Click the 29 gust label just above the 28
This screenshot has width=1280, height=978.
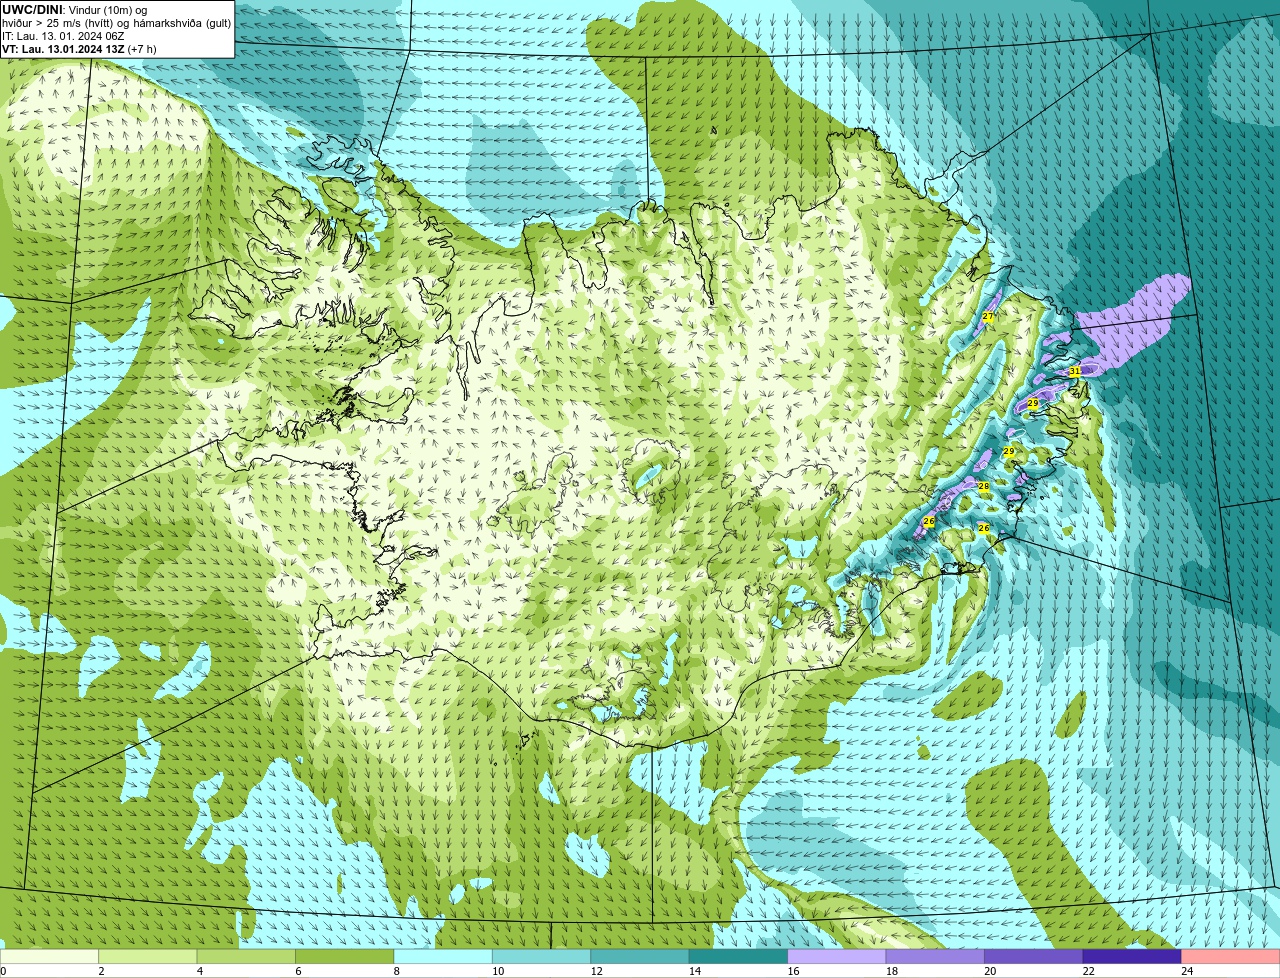[x=1009, y=452]
